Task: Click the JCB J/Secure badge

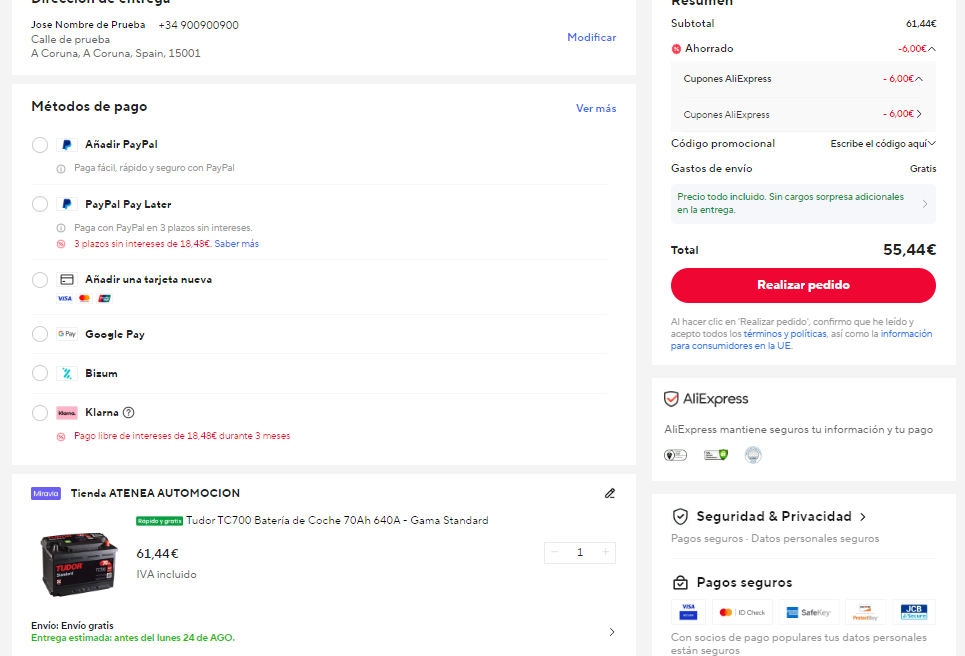Action: click(914, 612)
